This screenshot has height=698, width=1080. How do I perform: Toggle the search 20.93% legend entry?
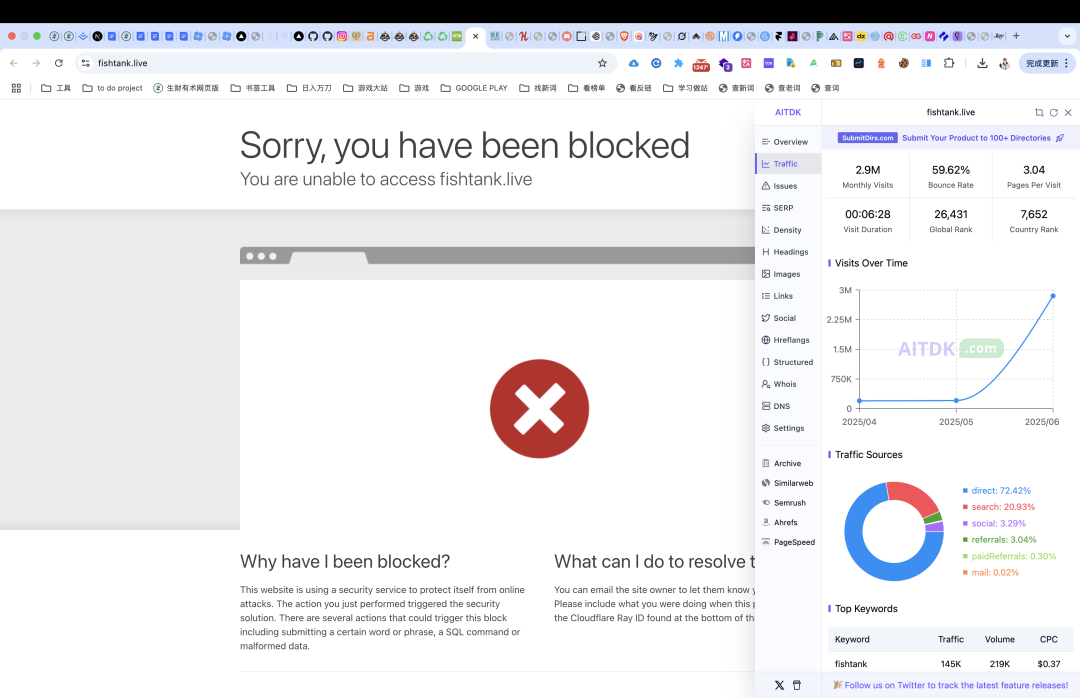pyautogui.click(x=999, y=507)
